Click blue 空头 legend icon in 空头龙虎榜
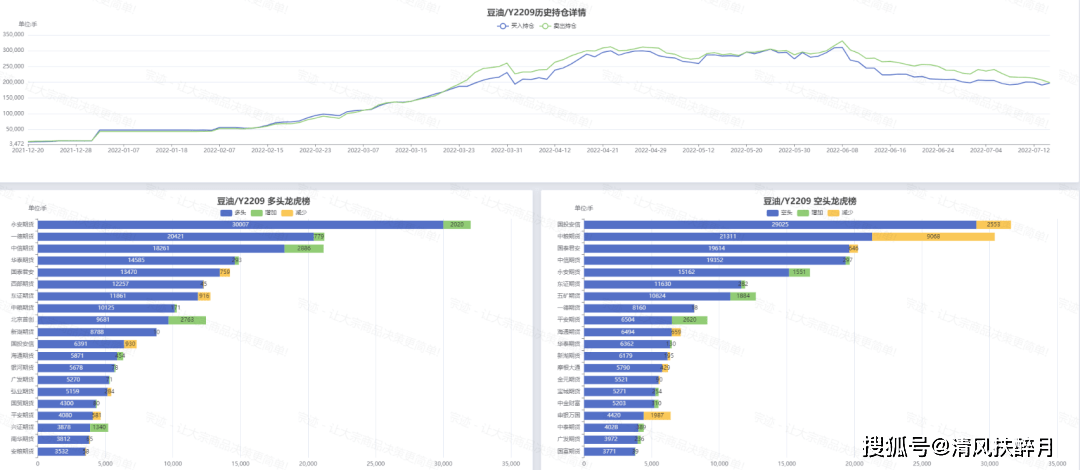This screenshot has height=470, width=1080. point(771,212)
